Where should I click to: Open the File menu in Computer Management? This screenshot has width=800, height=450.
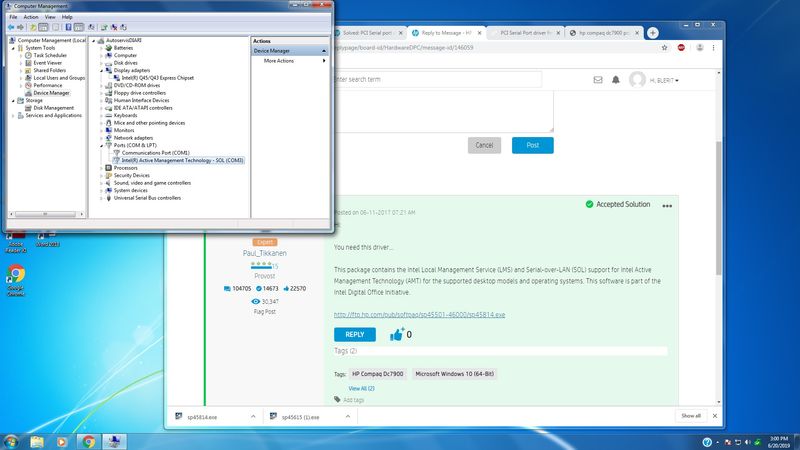pyautogui.click(x=13, y=17)
